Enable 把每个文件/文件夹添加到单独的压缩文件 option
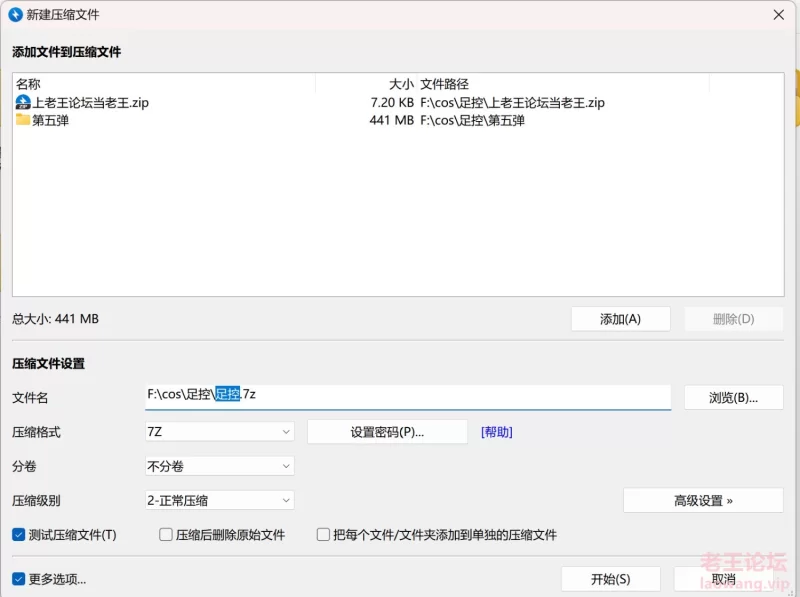800x597 pixels. 322,534
